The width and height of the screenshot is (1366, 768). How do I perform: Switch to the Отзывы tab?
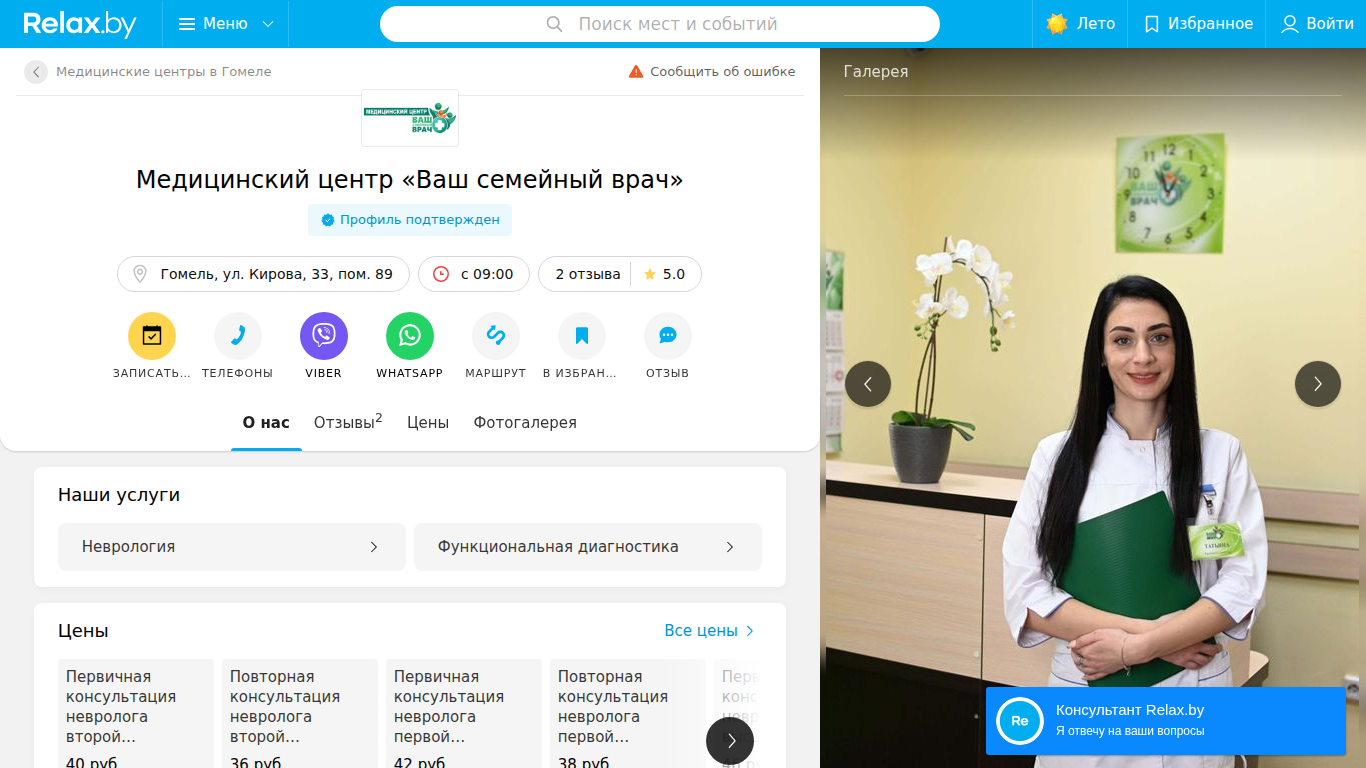pos(348,423)
